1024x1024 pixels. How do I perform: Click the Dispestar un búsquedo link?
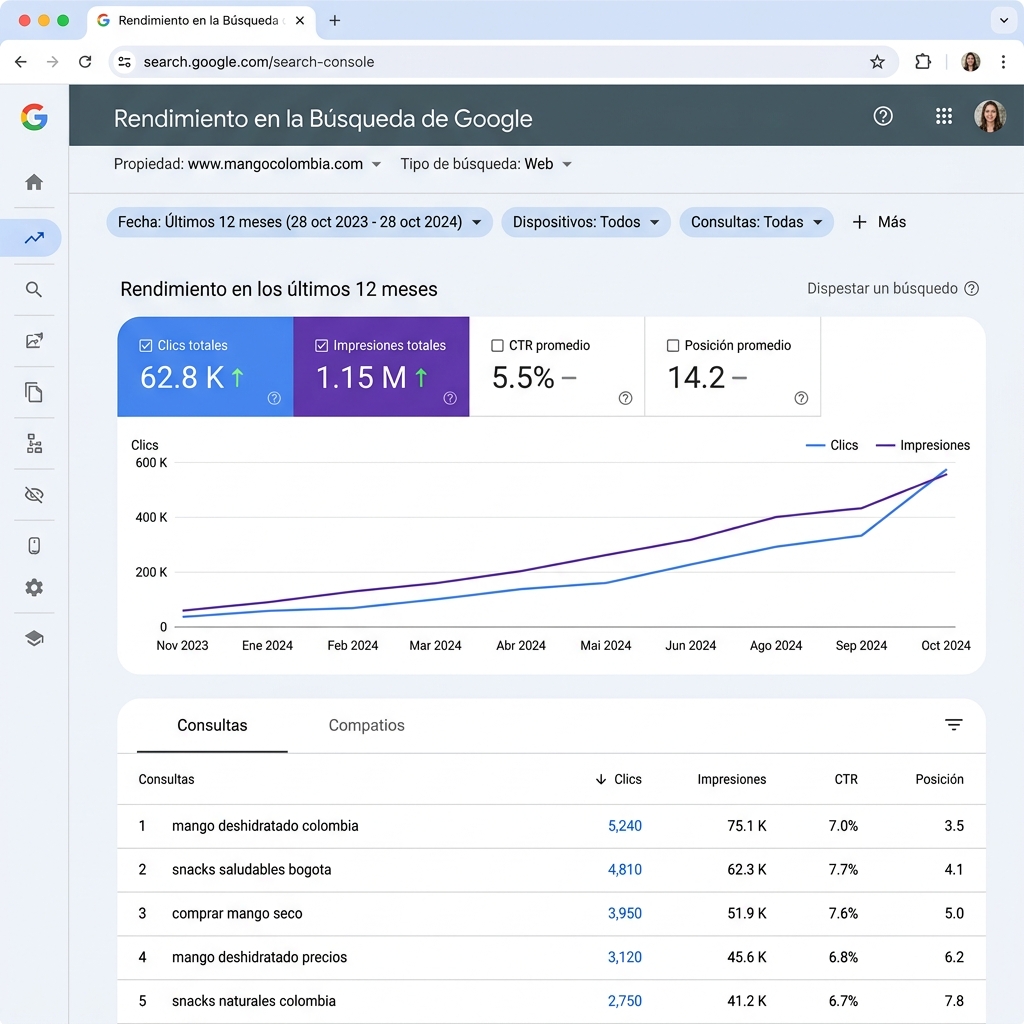(x=882, y=289)
